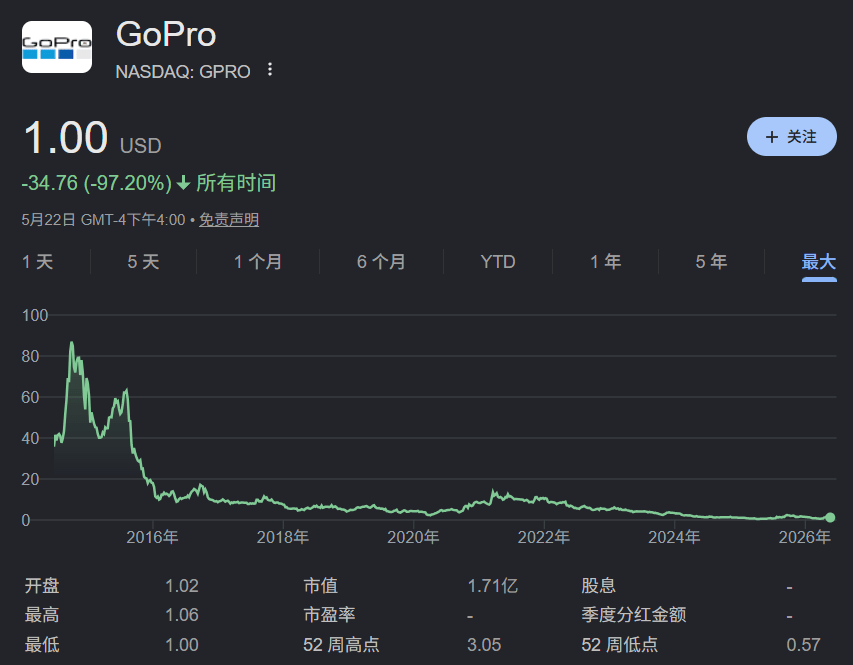This screenshot has height=665, width=853.
Task: Click the 关注 follow button
Action: 792,137
